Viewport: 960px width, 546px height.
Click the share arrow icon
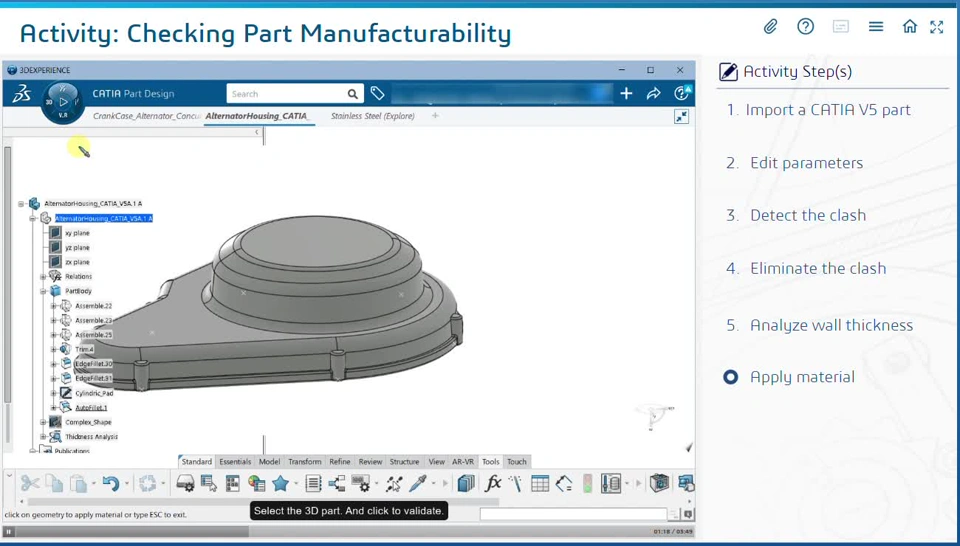coord(653,94)
